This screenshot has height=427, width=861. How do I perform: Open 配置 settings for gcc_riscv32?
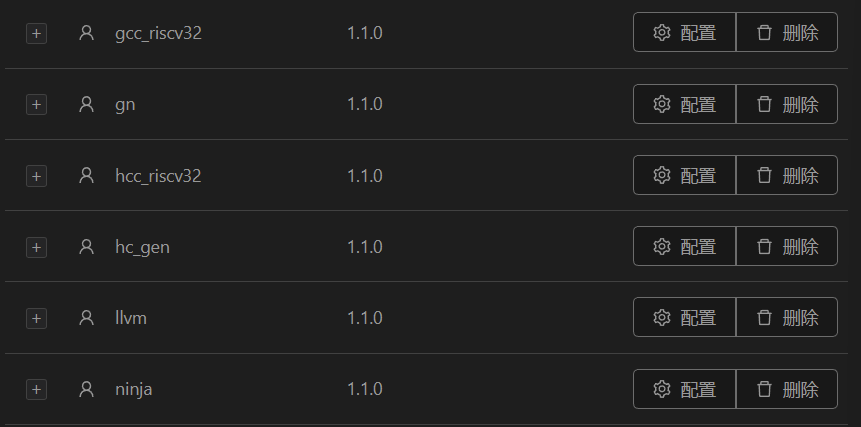(x=685, y=32)
